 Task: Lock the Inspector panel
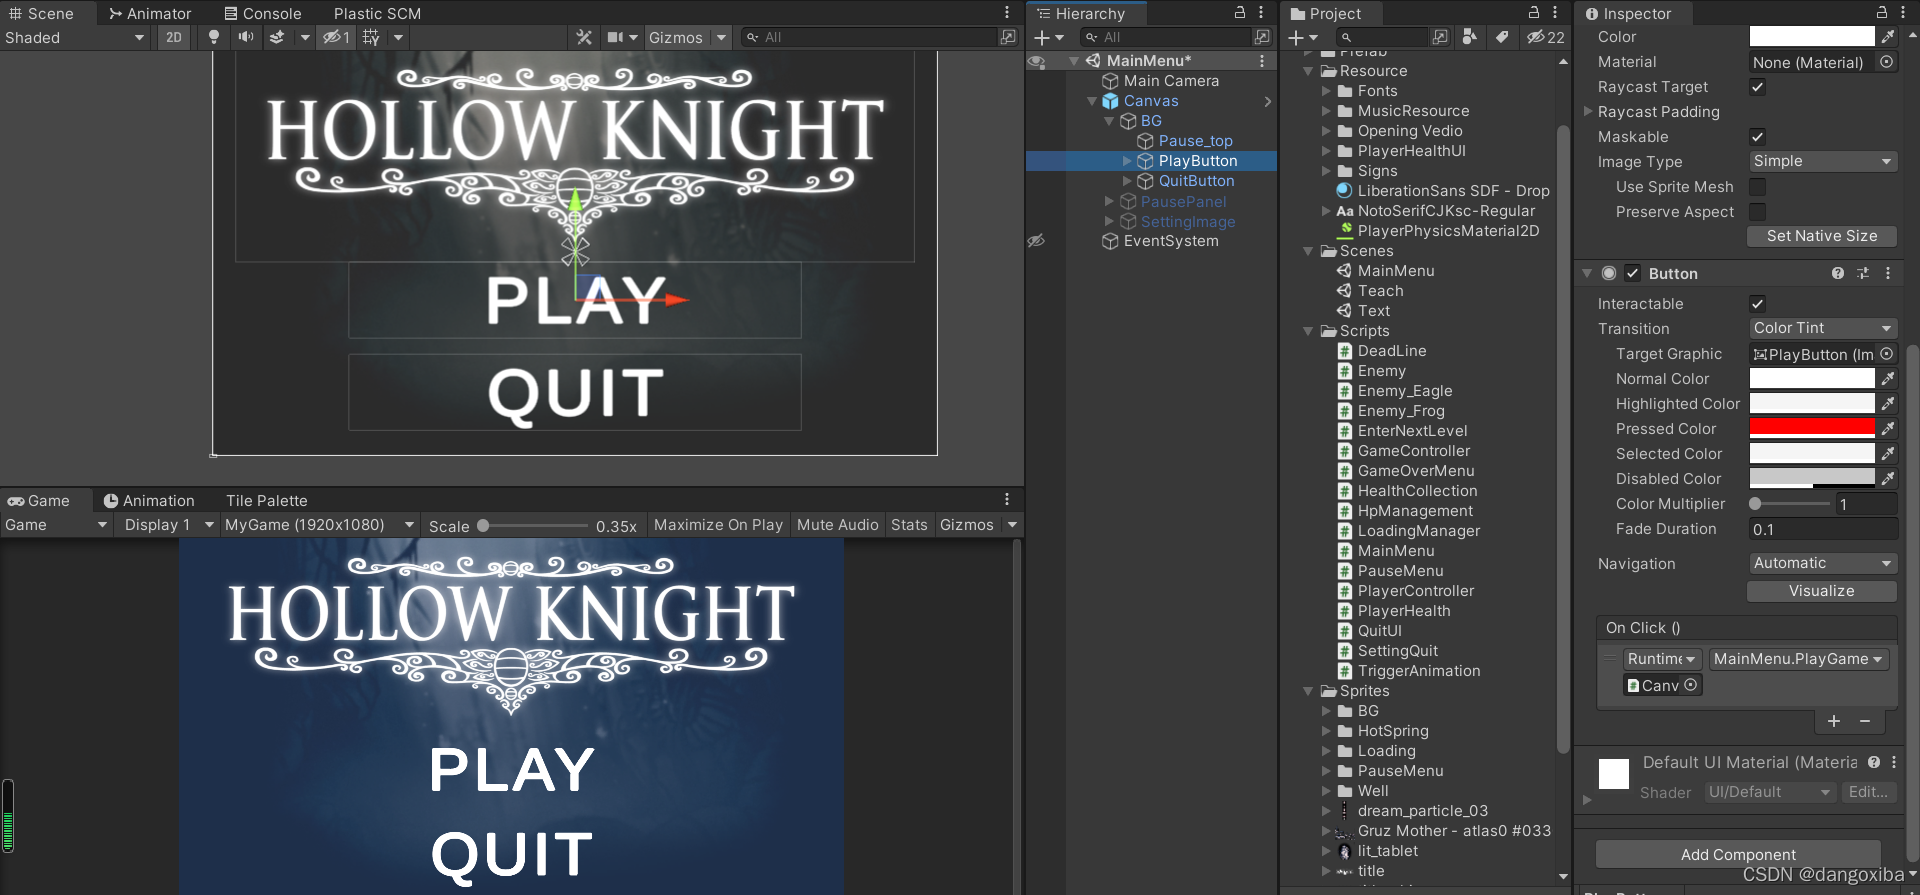[x=1882, y=12]
